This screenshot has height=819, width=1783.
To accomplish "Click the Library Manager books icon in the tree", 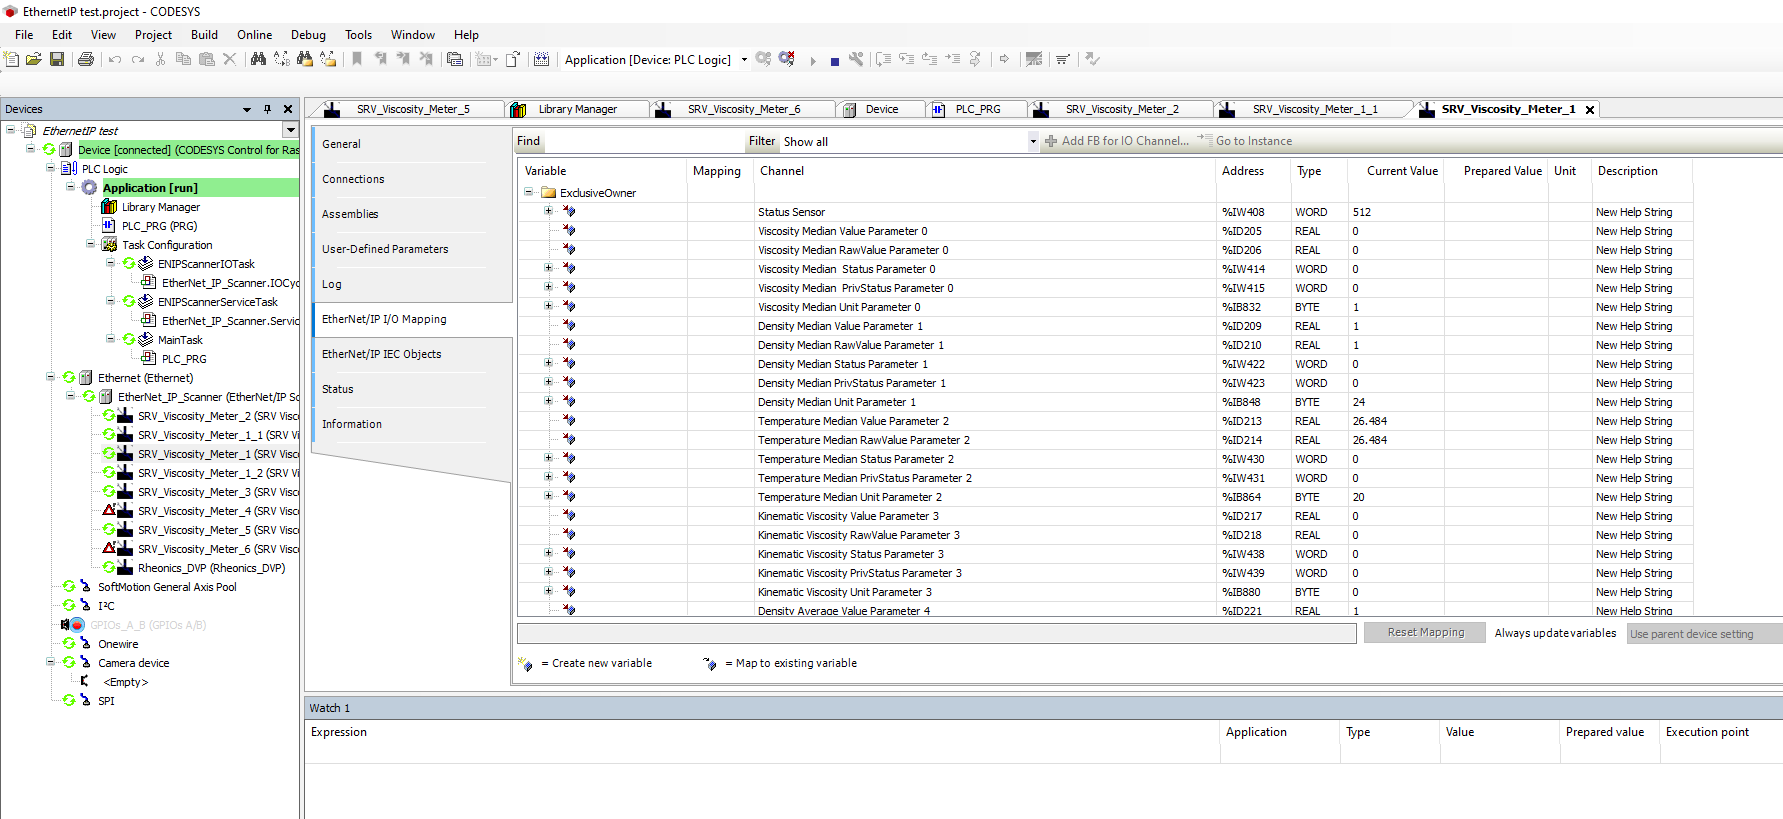I will (109, 207).
